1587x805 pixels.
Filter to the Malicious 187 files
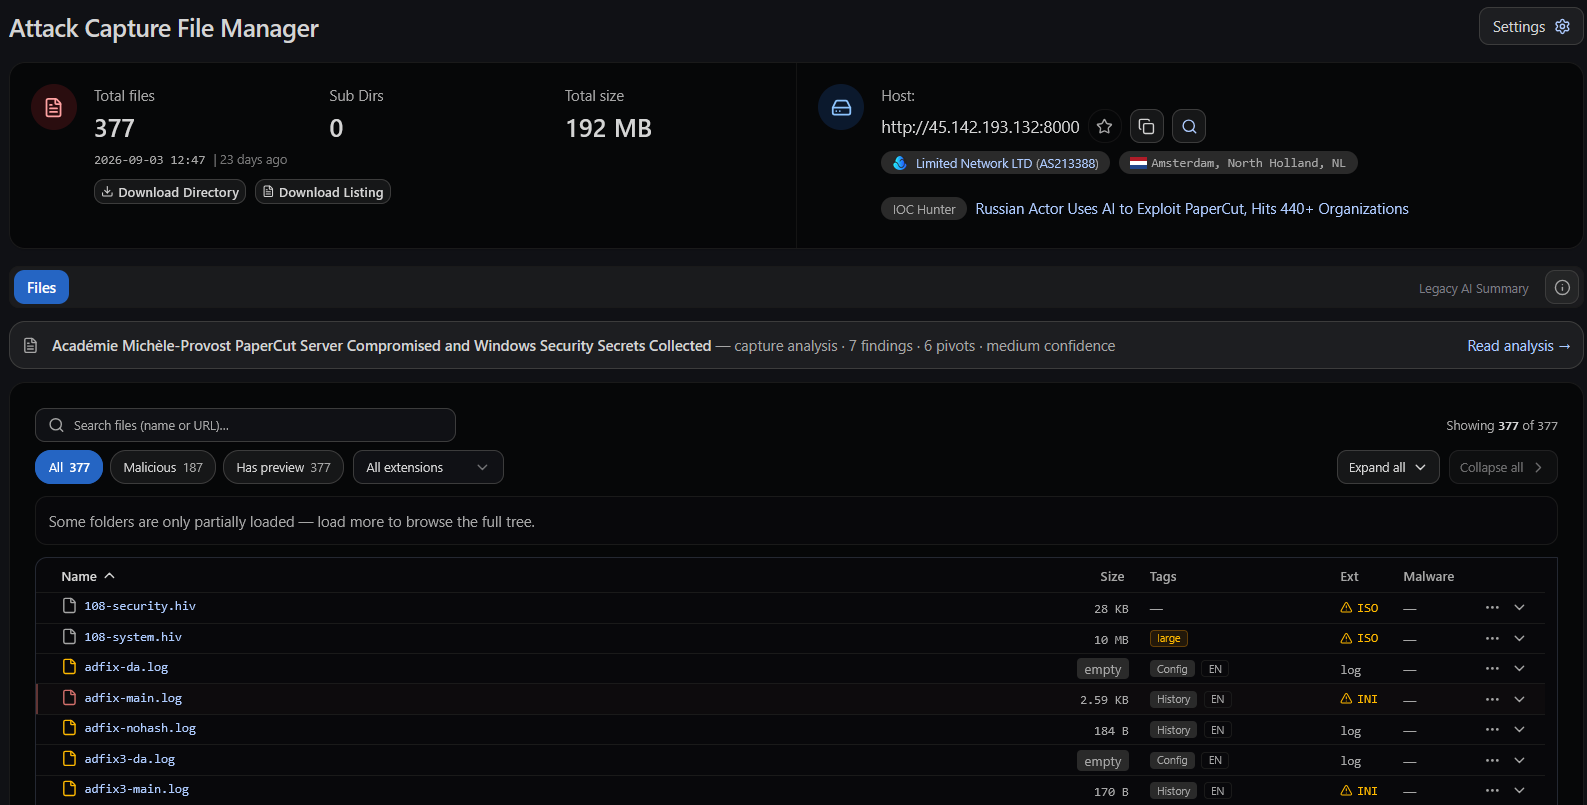coord(163,468)
